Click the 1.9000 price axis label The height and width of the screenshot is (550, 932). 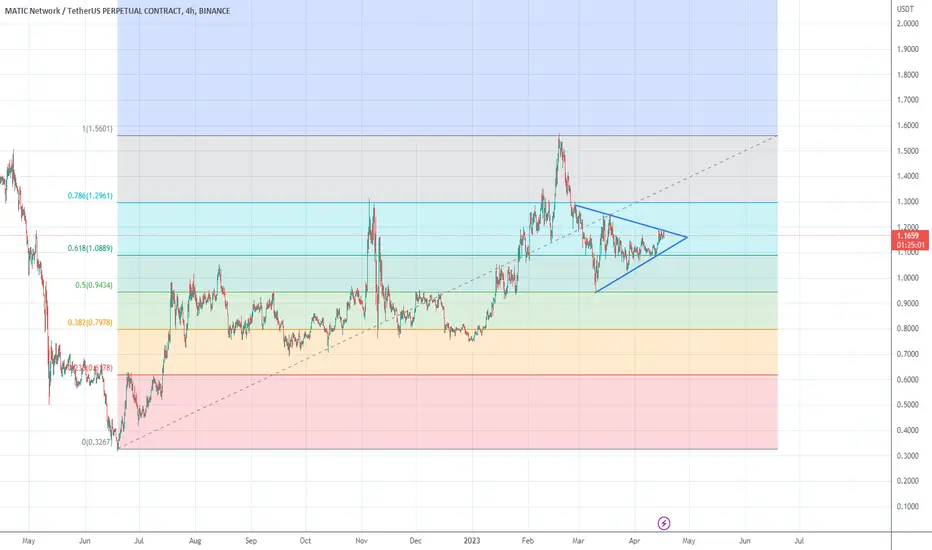tap(908, 49)
